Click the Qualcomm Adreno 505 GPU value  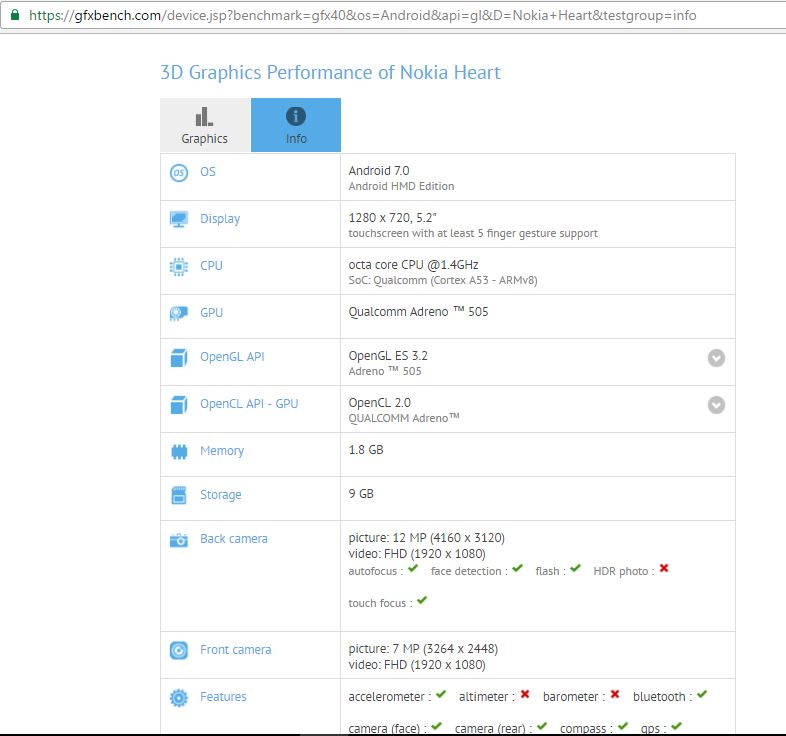point(418,312)
